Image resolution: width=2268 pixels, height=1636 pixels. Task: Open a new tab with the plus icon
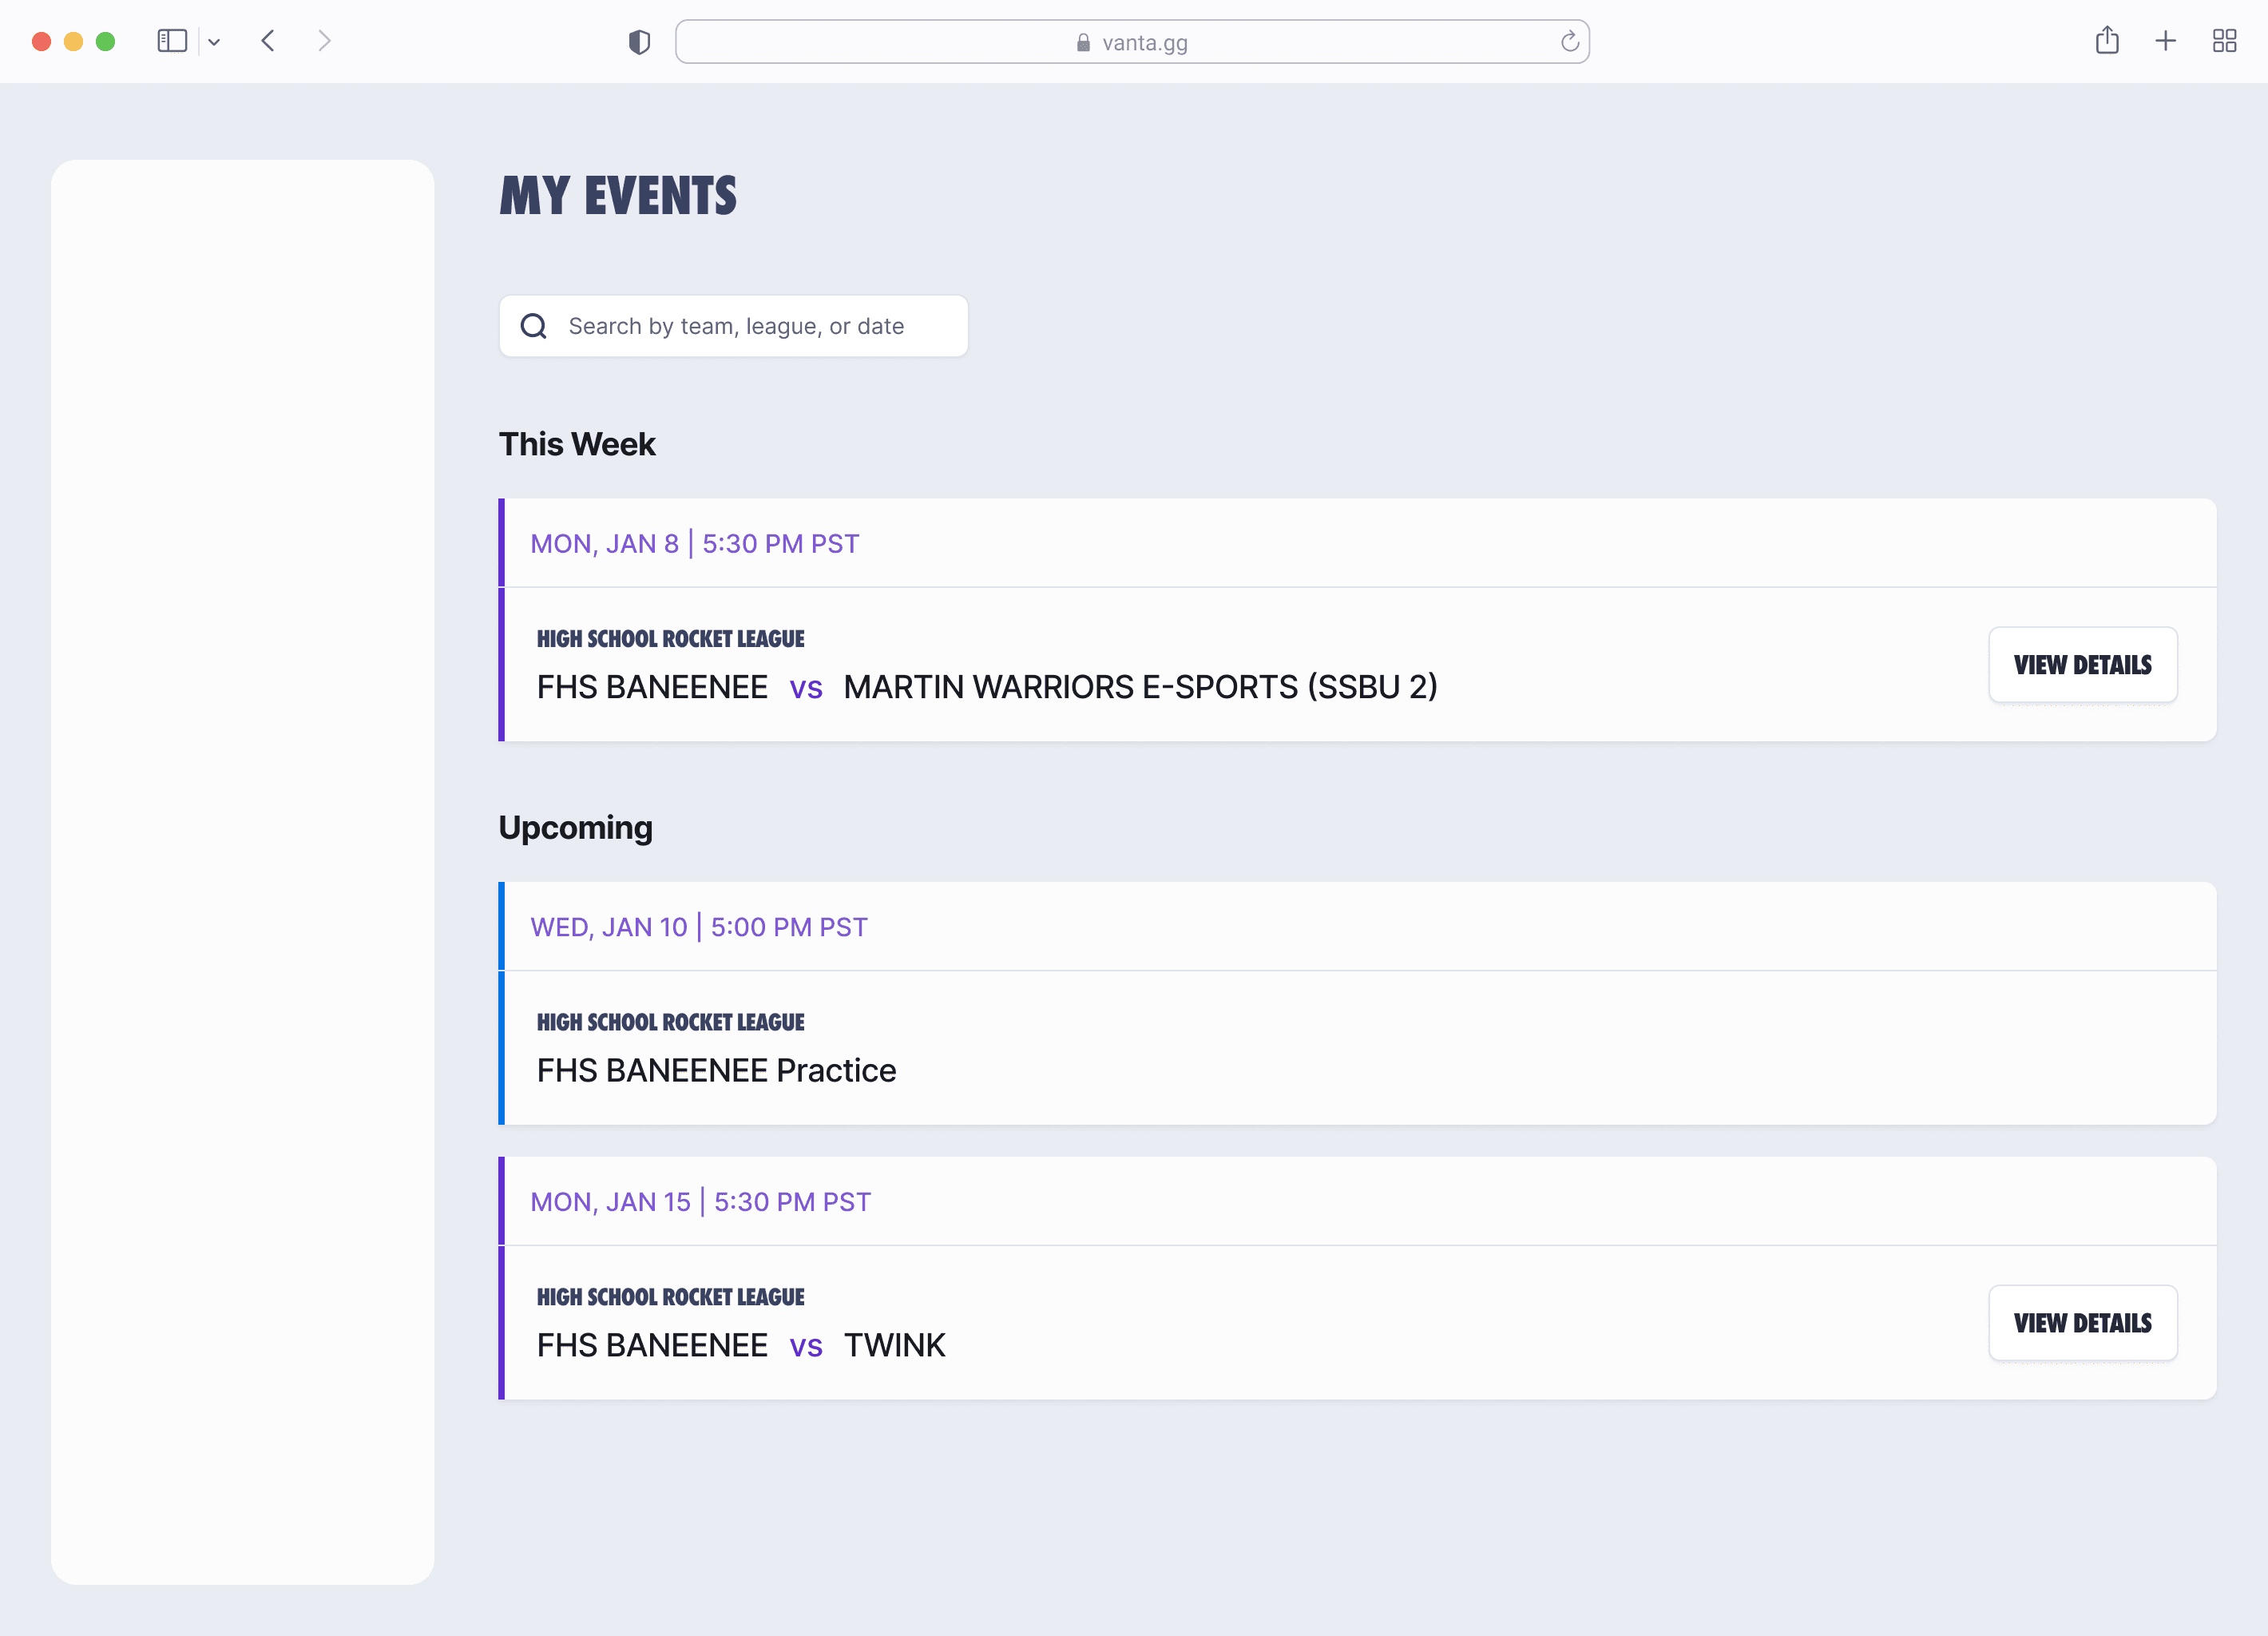(x=2166, y=41)
